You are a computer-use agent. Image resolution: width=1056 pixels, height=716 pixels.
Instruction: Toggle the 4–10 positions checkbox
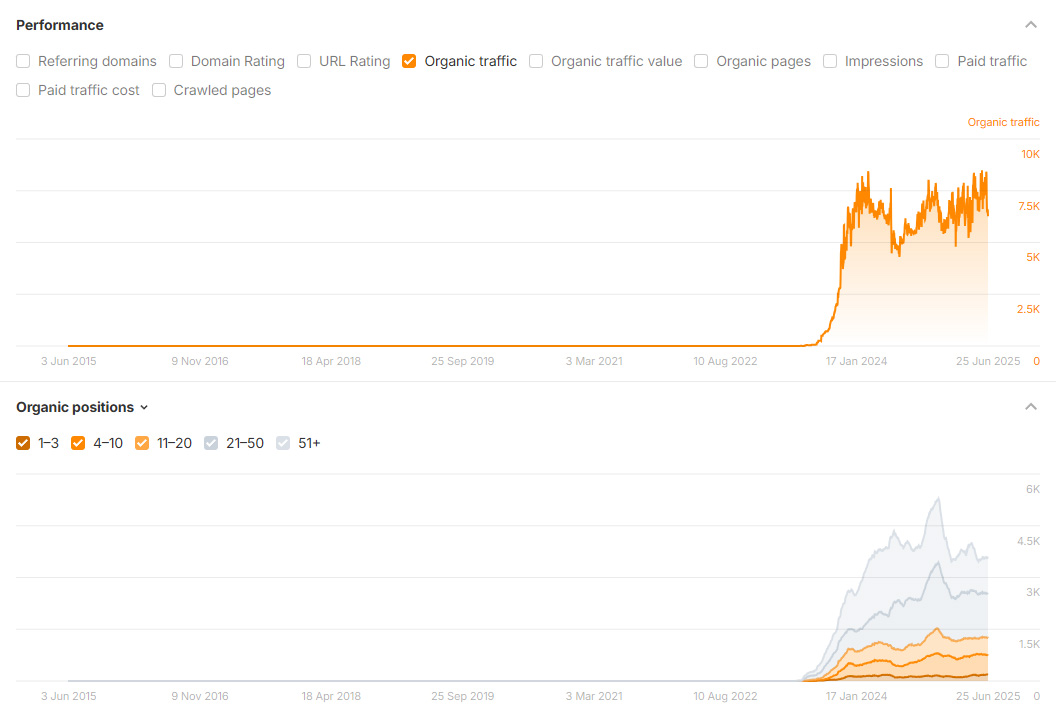coord(78,443)
